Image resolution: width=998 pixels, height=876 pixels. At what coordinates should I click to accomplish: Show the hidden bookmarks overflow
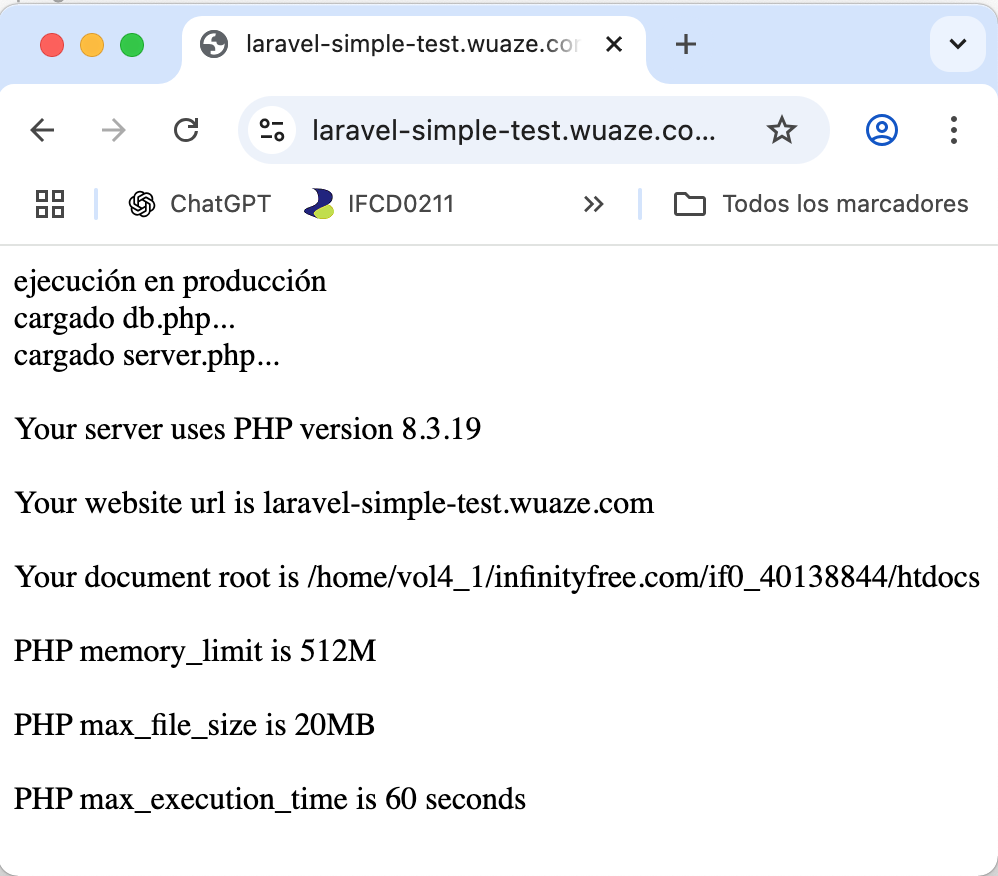coord(594,204)
